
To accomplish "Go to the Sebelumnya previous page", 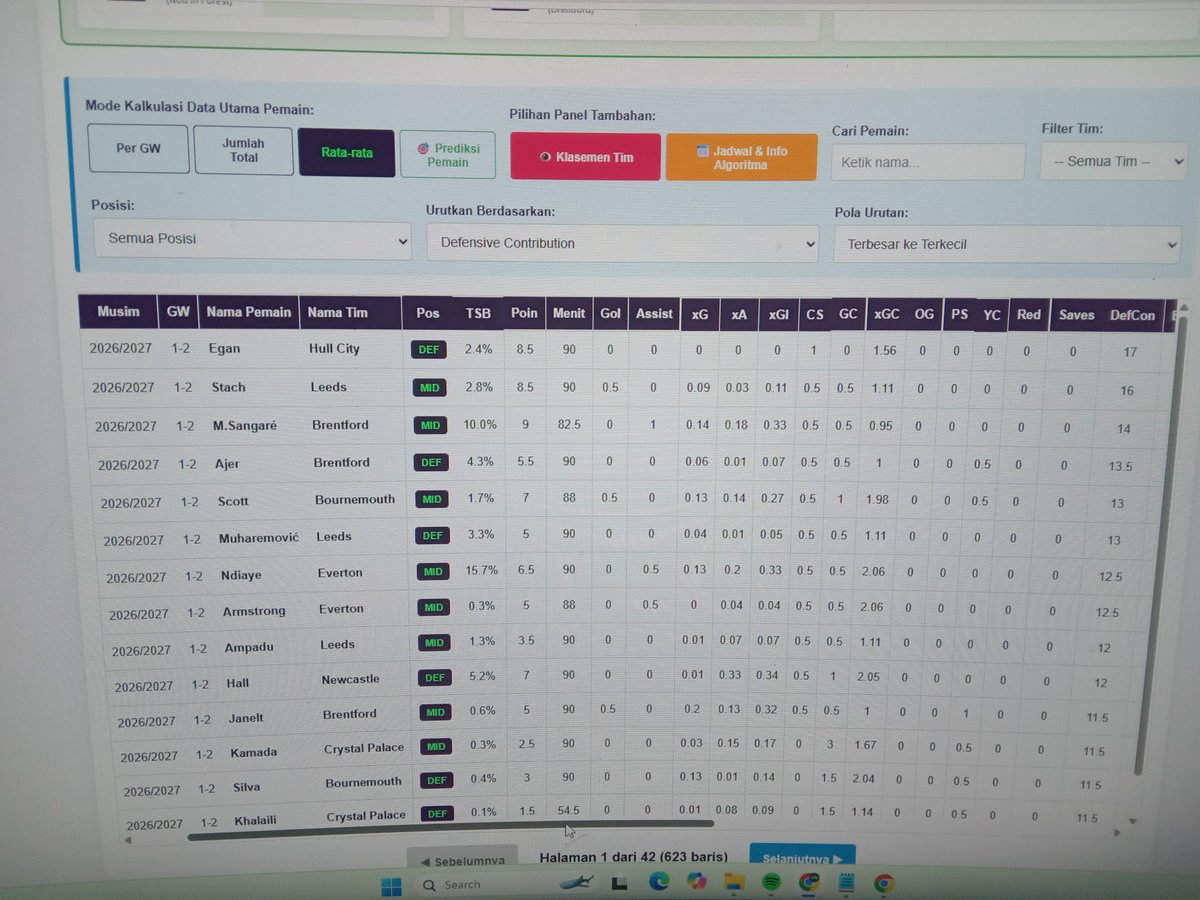I will [x=463, y=861].
